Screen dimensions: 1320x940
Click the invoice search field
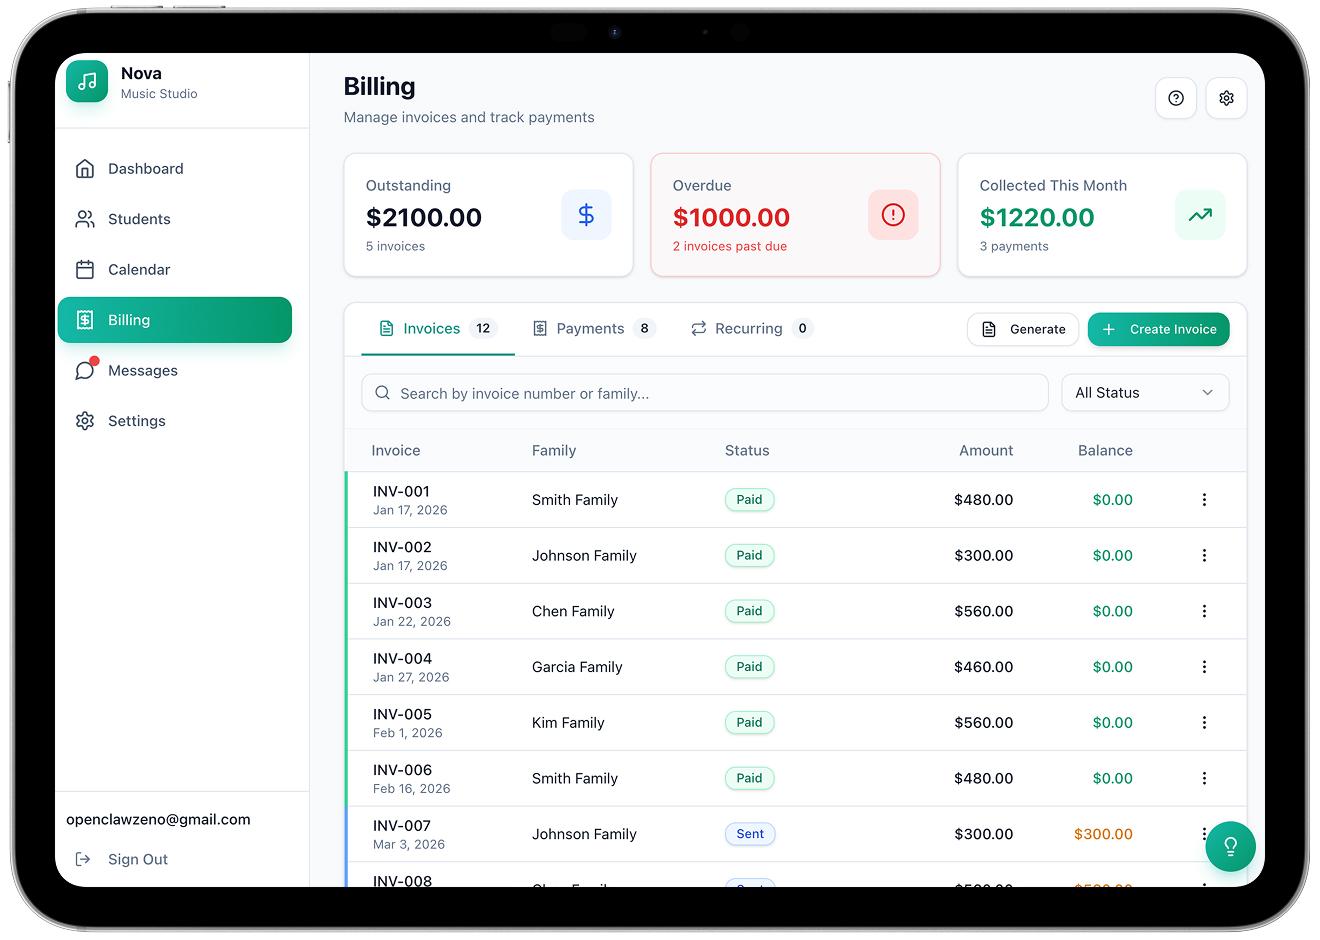coord(704,392)
